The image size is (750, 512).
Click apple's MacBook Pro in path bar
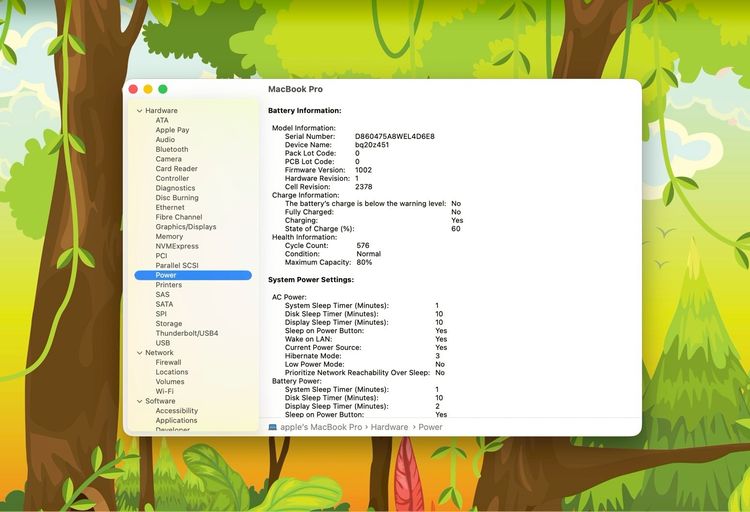320,427
